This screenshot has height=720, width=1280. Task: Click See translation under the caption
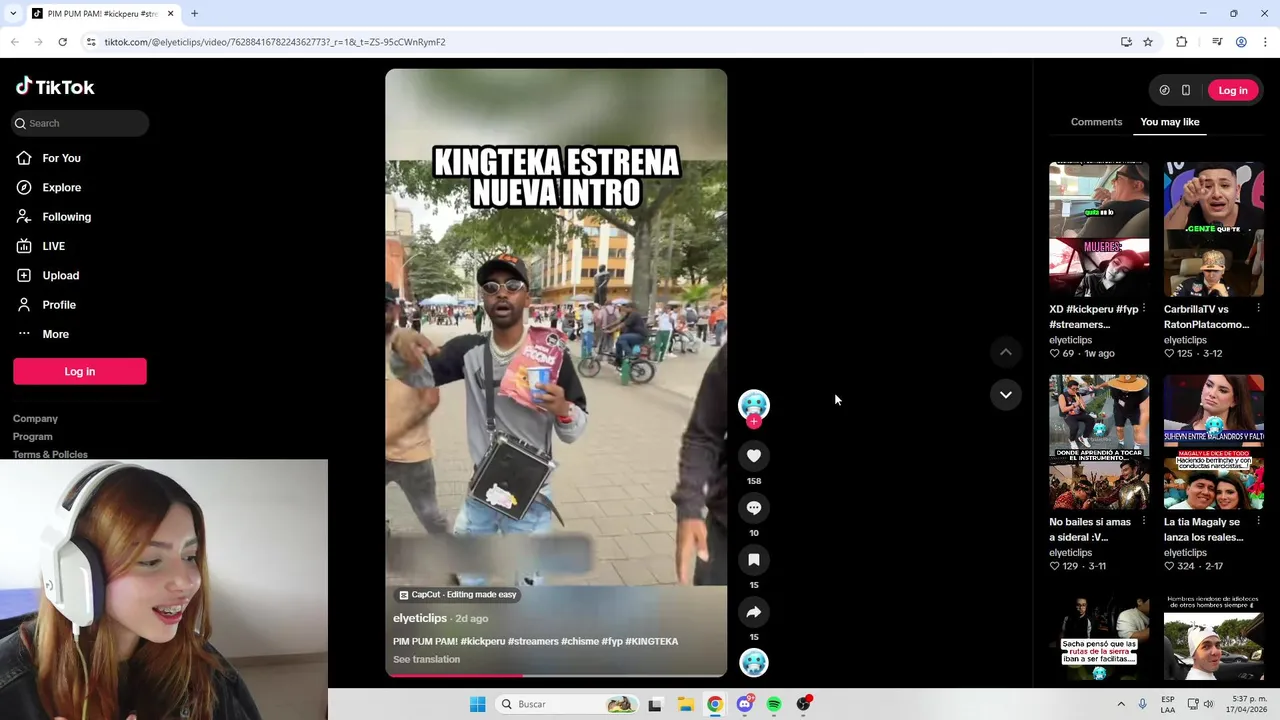426,659
